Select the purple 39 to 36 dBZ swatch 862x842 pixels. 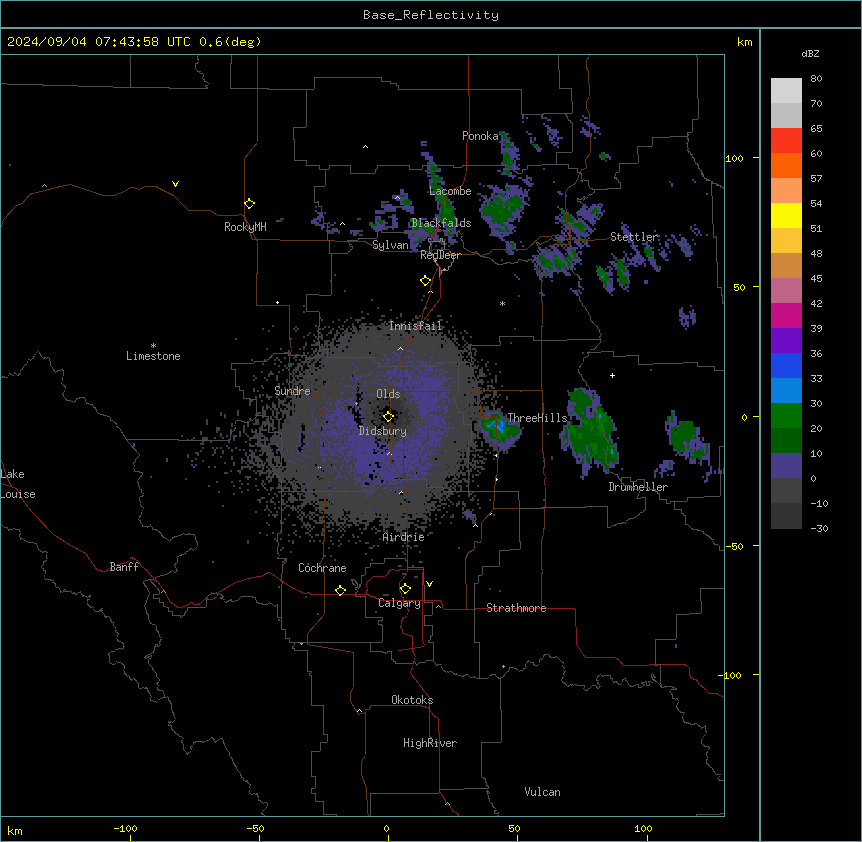[x=786, y=341]
